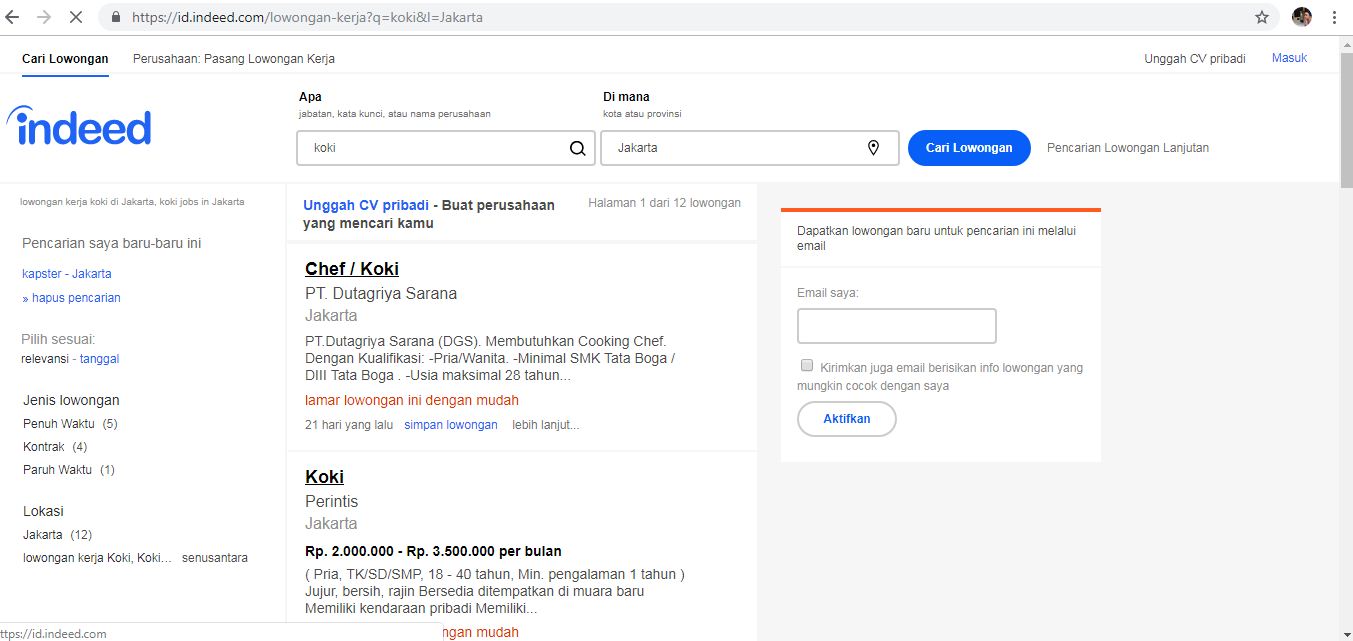1353x641 pixels.
Task: Click the browser back arrow
Action: click(x=13, y=17)
